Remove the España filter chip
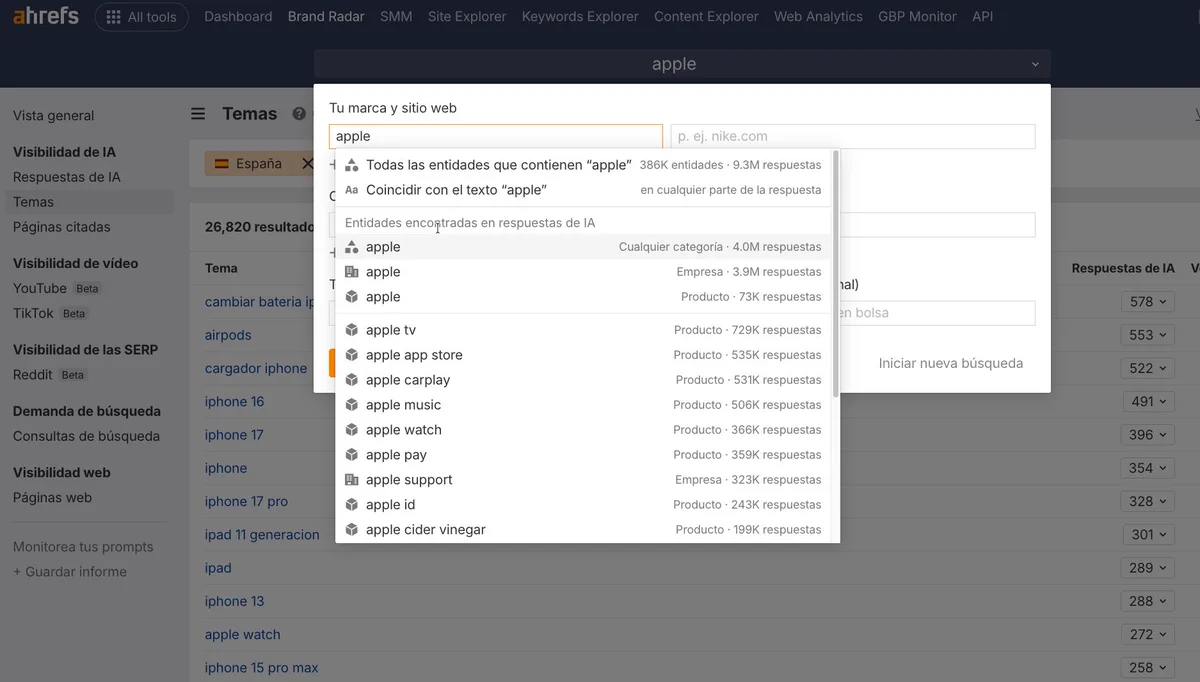The height and width of the screenshot is (682, 1200). click(x=307, y=163)
